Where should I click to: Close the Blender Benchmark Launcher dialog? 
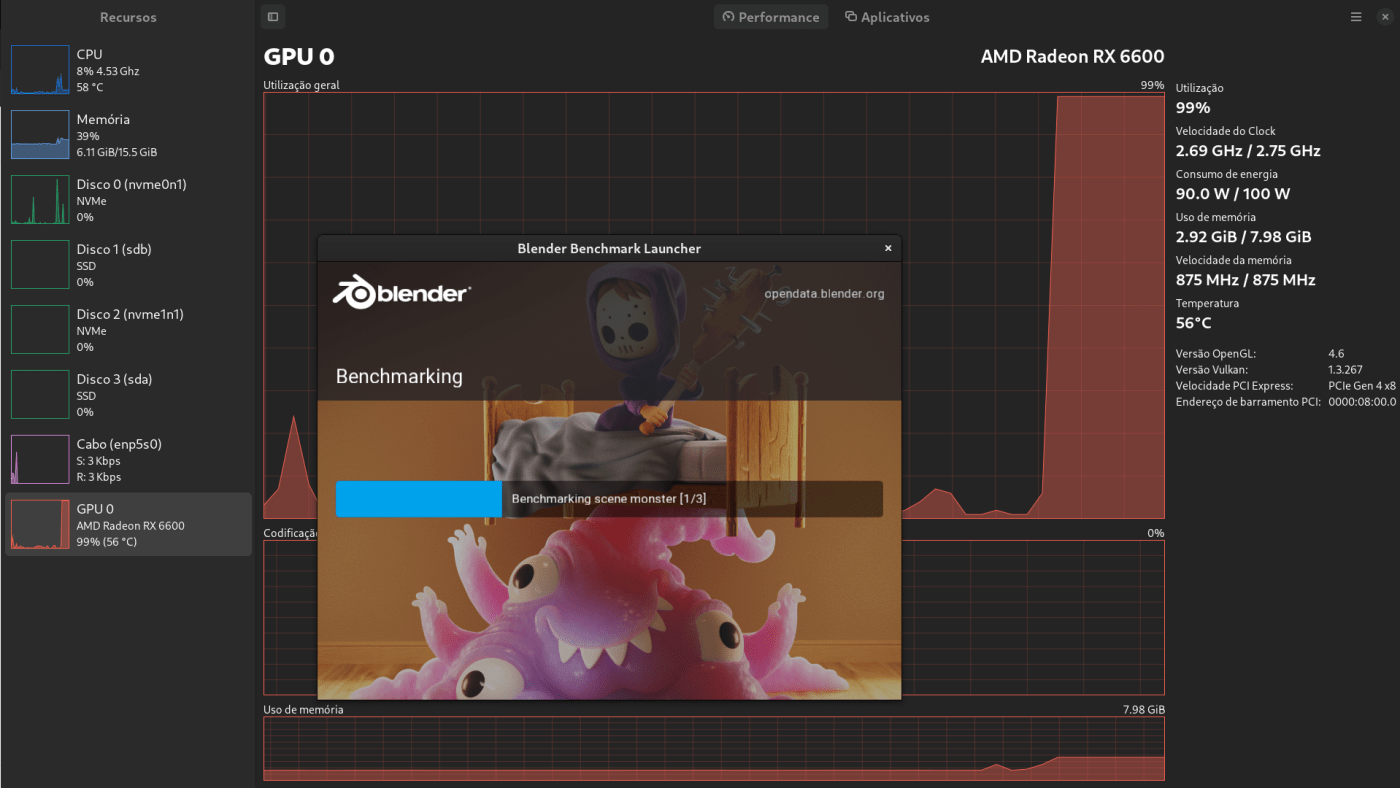pos(887,248)
